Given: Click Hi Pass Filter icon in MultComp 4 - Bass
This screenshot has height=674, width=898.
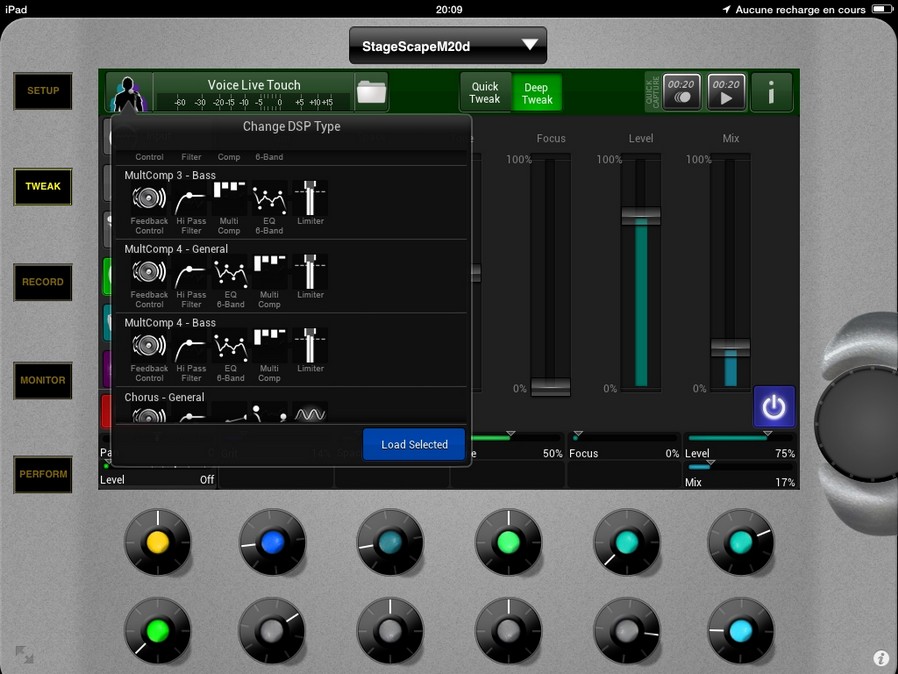Looking at the screenshot, I should tap(191, 346).
